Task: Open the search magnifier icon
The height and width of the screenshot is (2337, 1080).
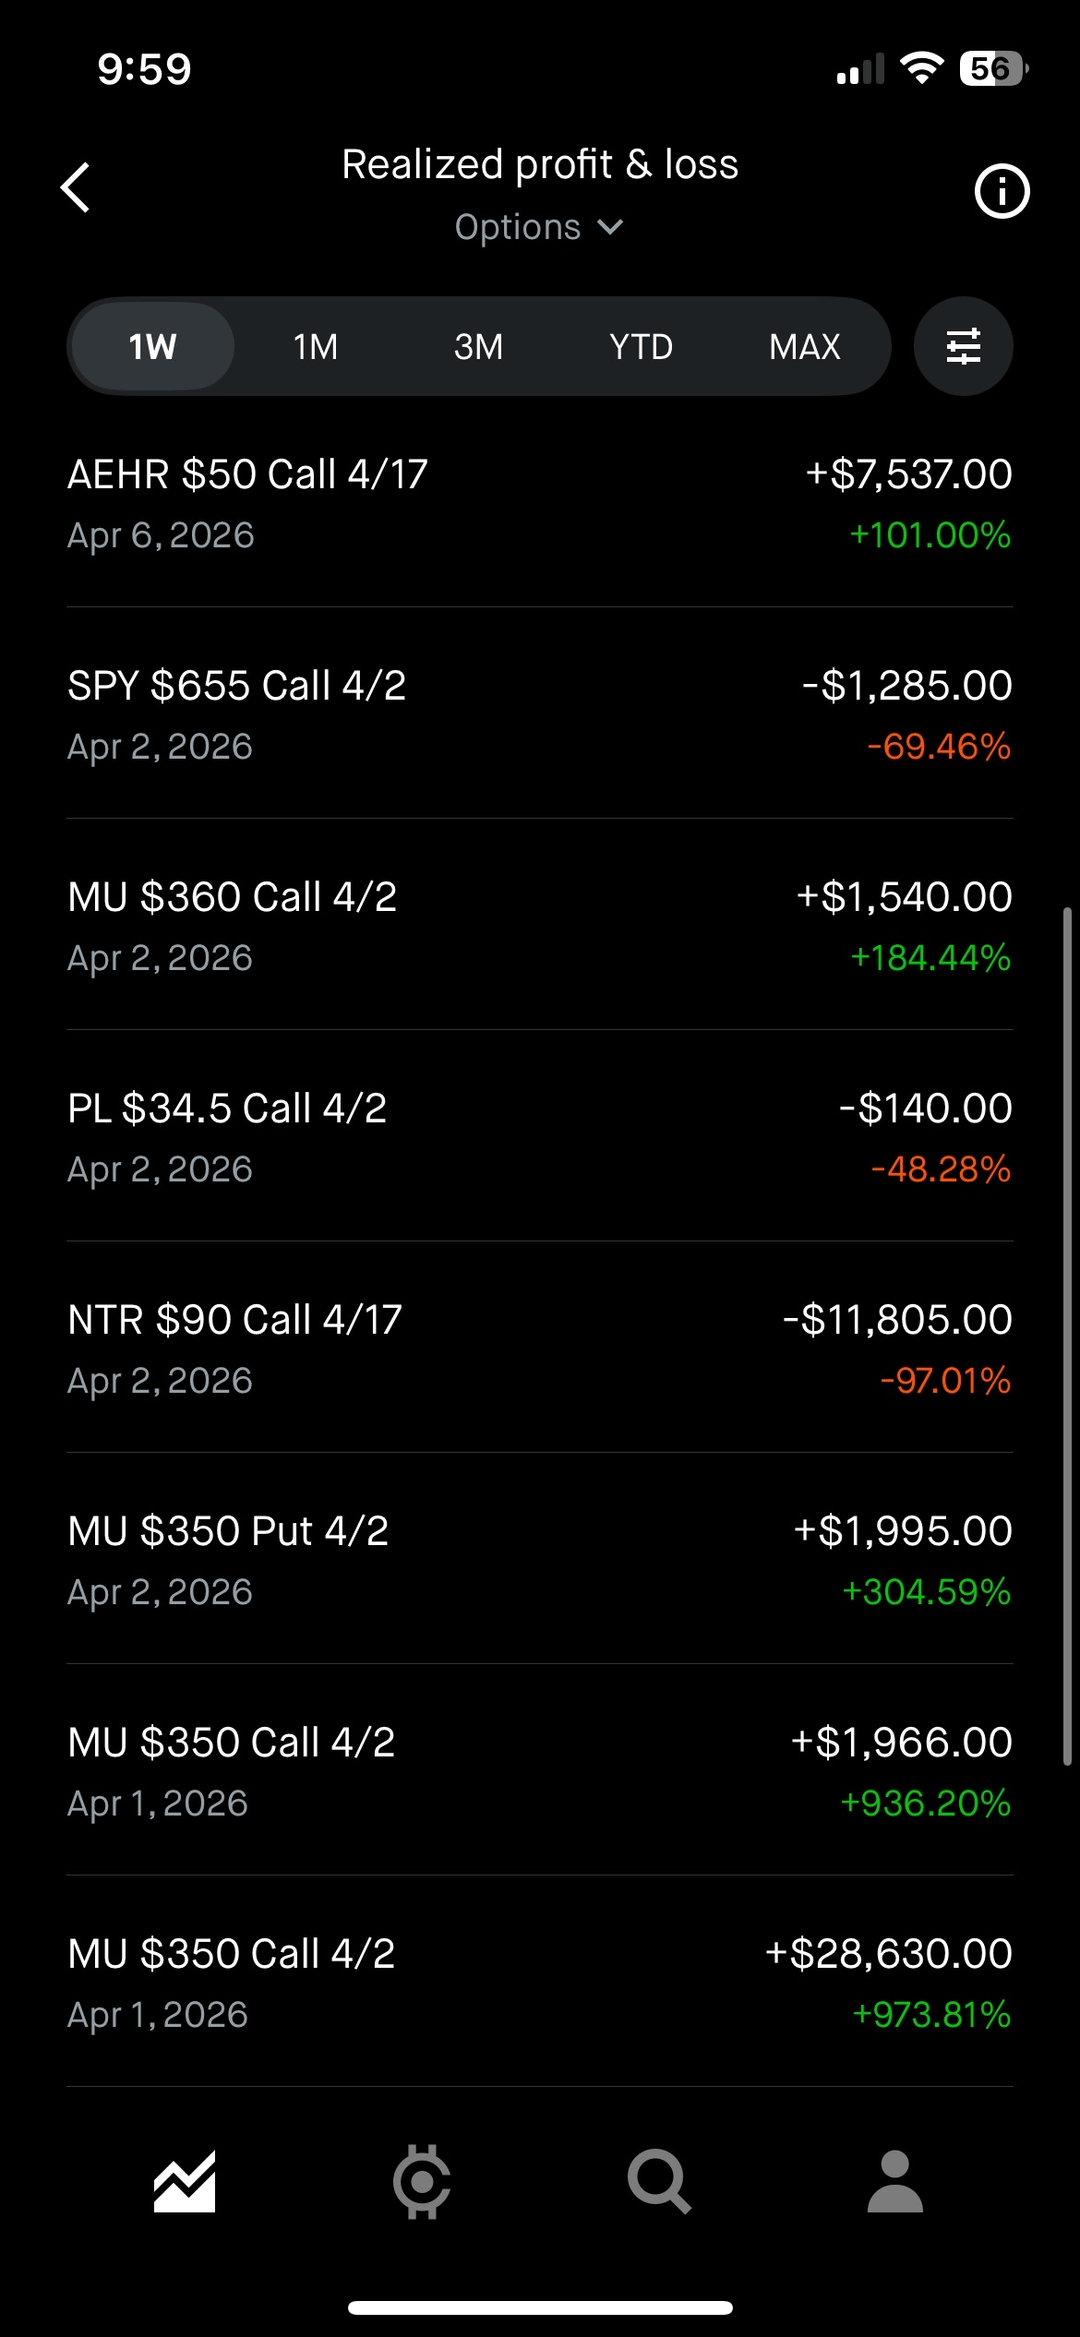Action: point(658,2181)
